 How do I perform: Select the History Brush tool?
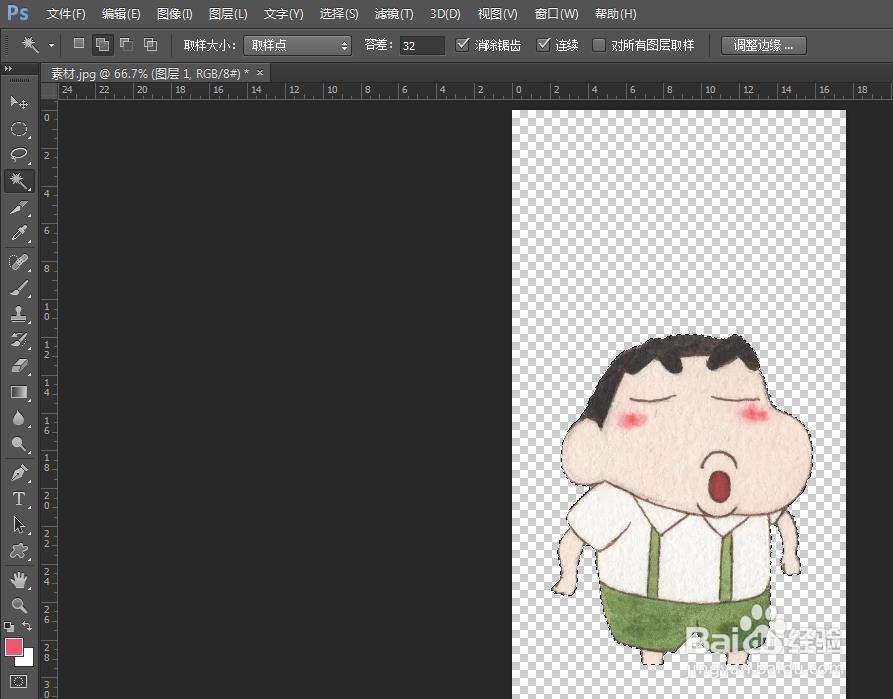pos(19,340)
